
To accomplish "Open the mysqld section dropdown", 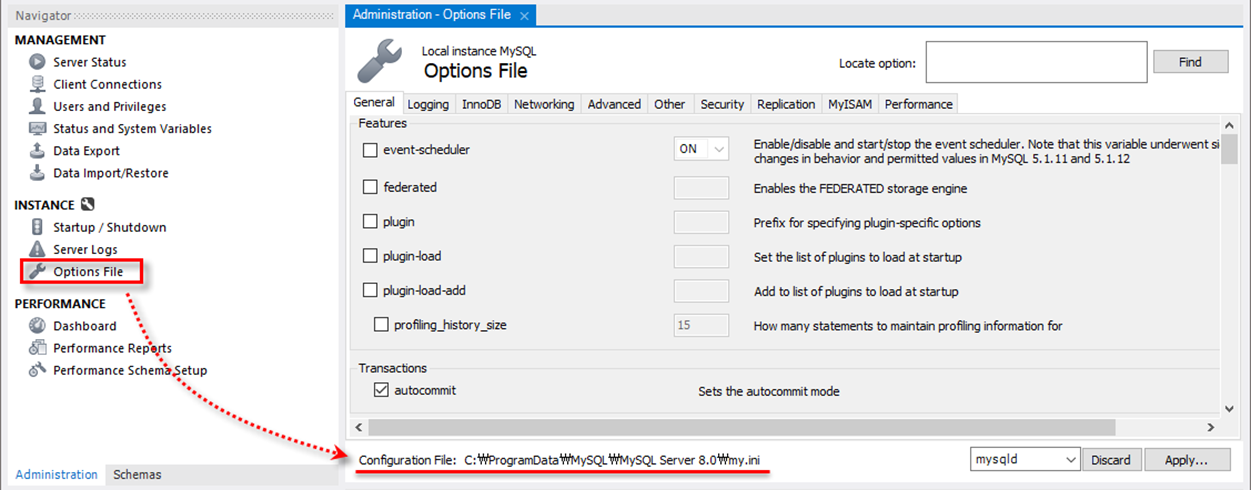I will coord(1025,459).
